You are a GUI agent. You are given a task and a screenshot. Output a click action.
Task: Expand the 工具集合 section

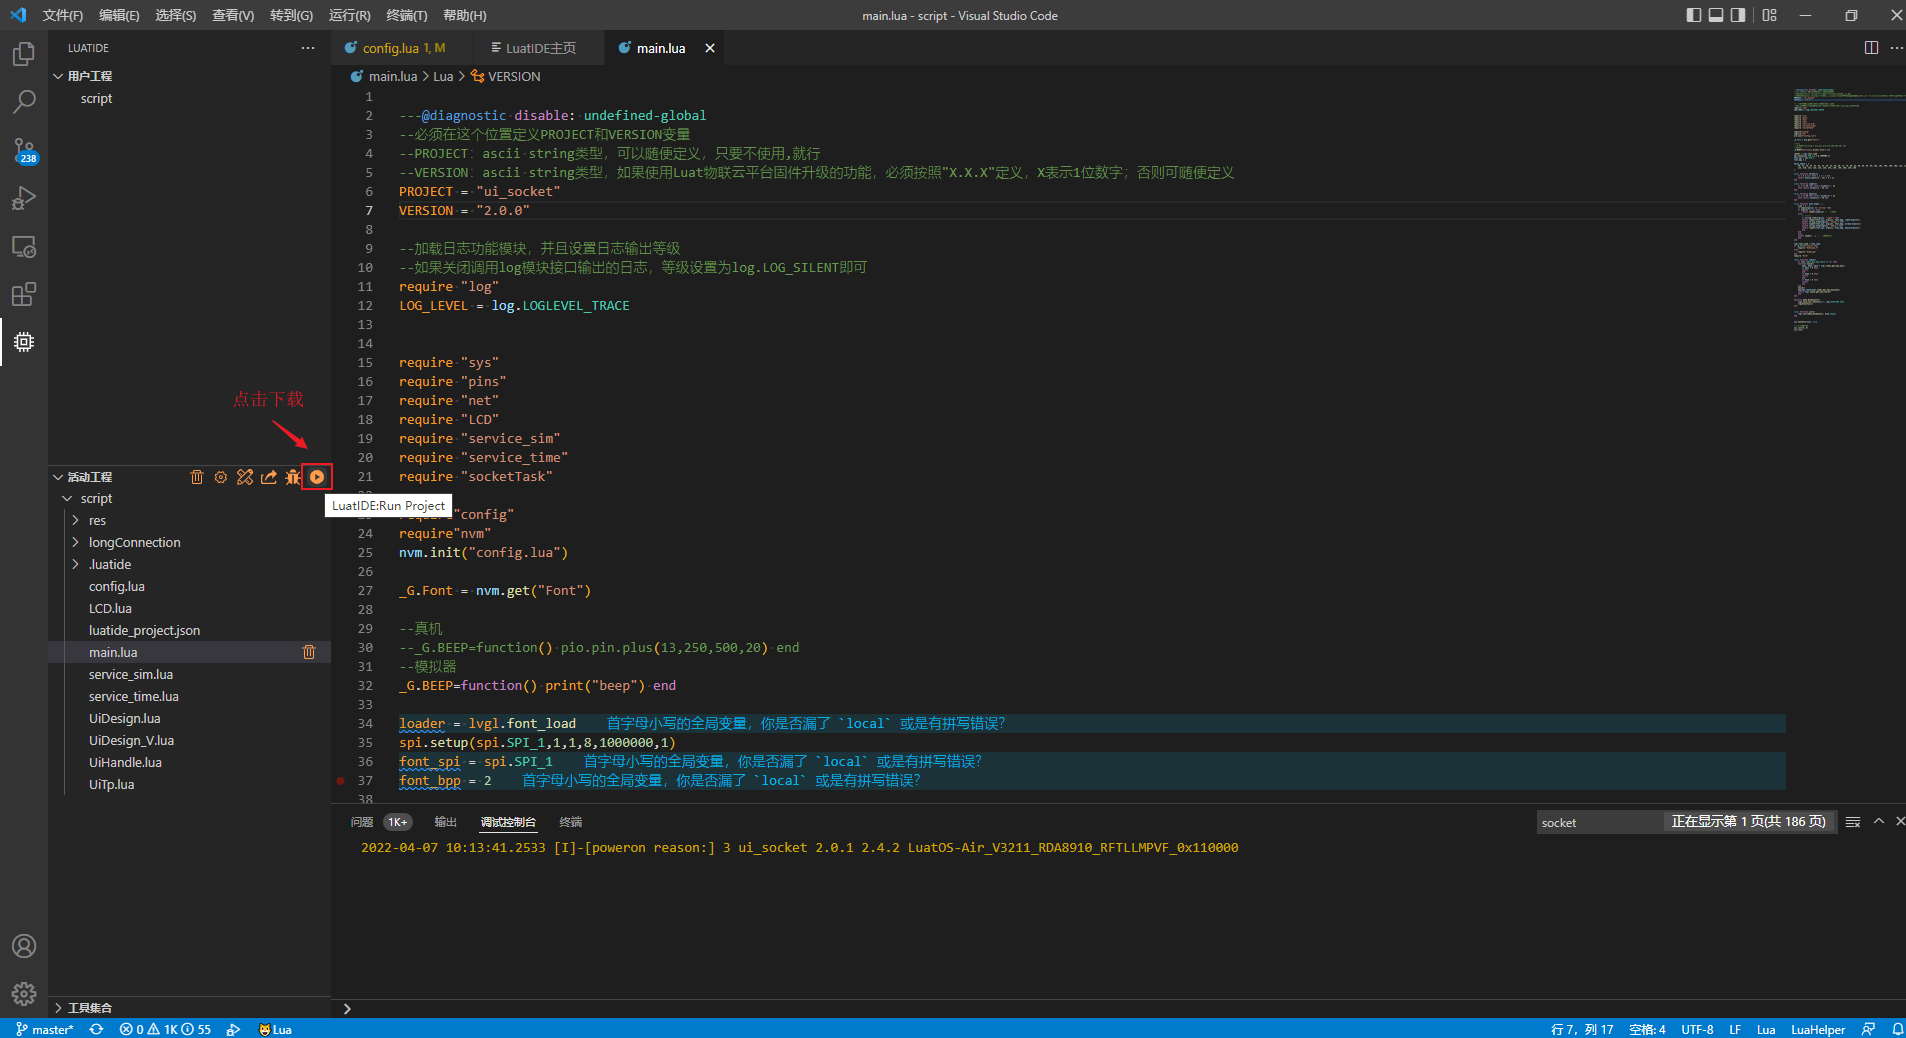coord(58,1008)
